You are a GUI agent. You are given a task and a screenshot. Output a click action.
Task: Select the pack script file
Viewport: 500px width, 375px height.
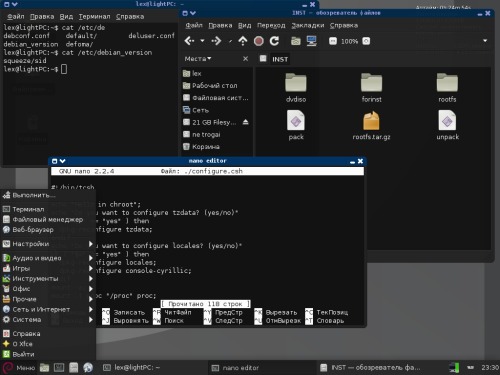tap(296, 125)
